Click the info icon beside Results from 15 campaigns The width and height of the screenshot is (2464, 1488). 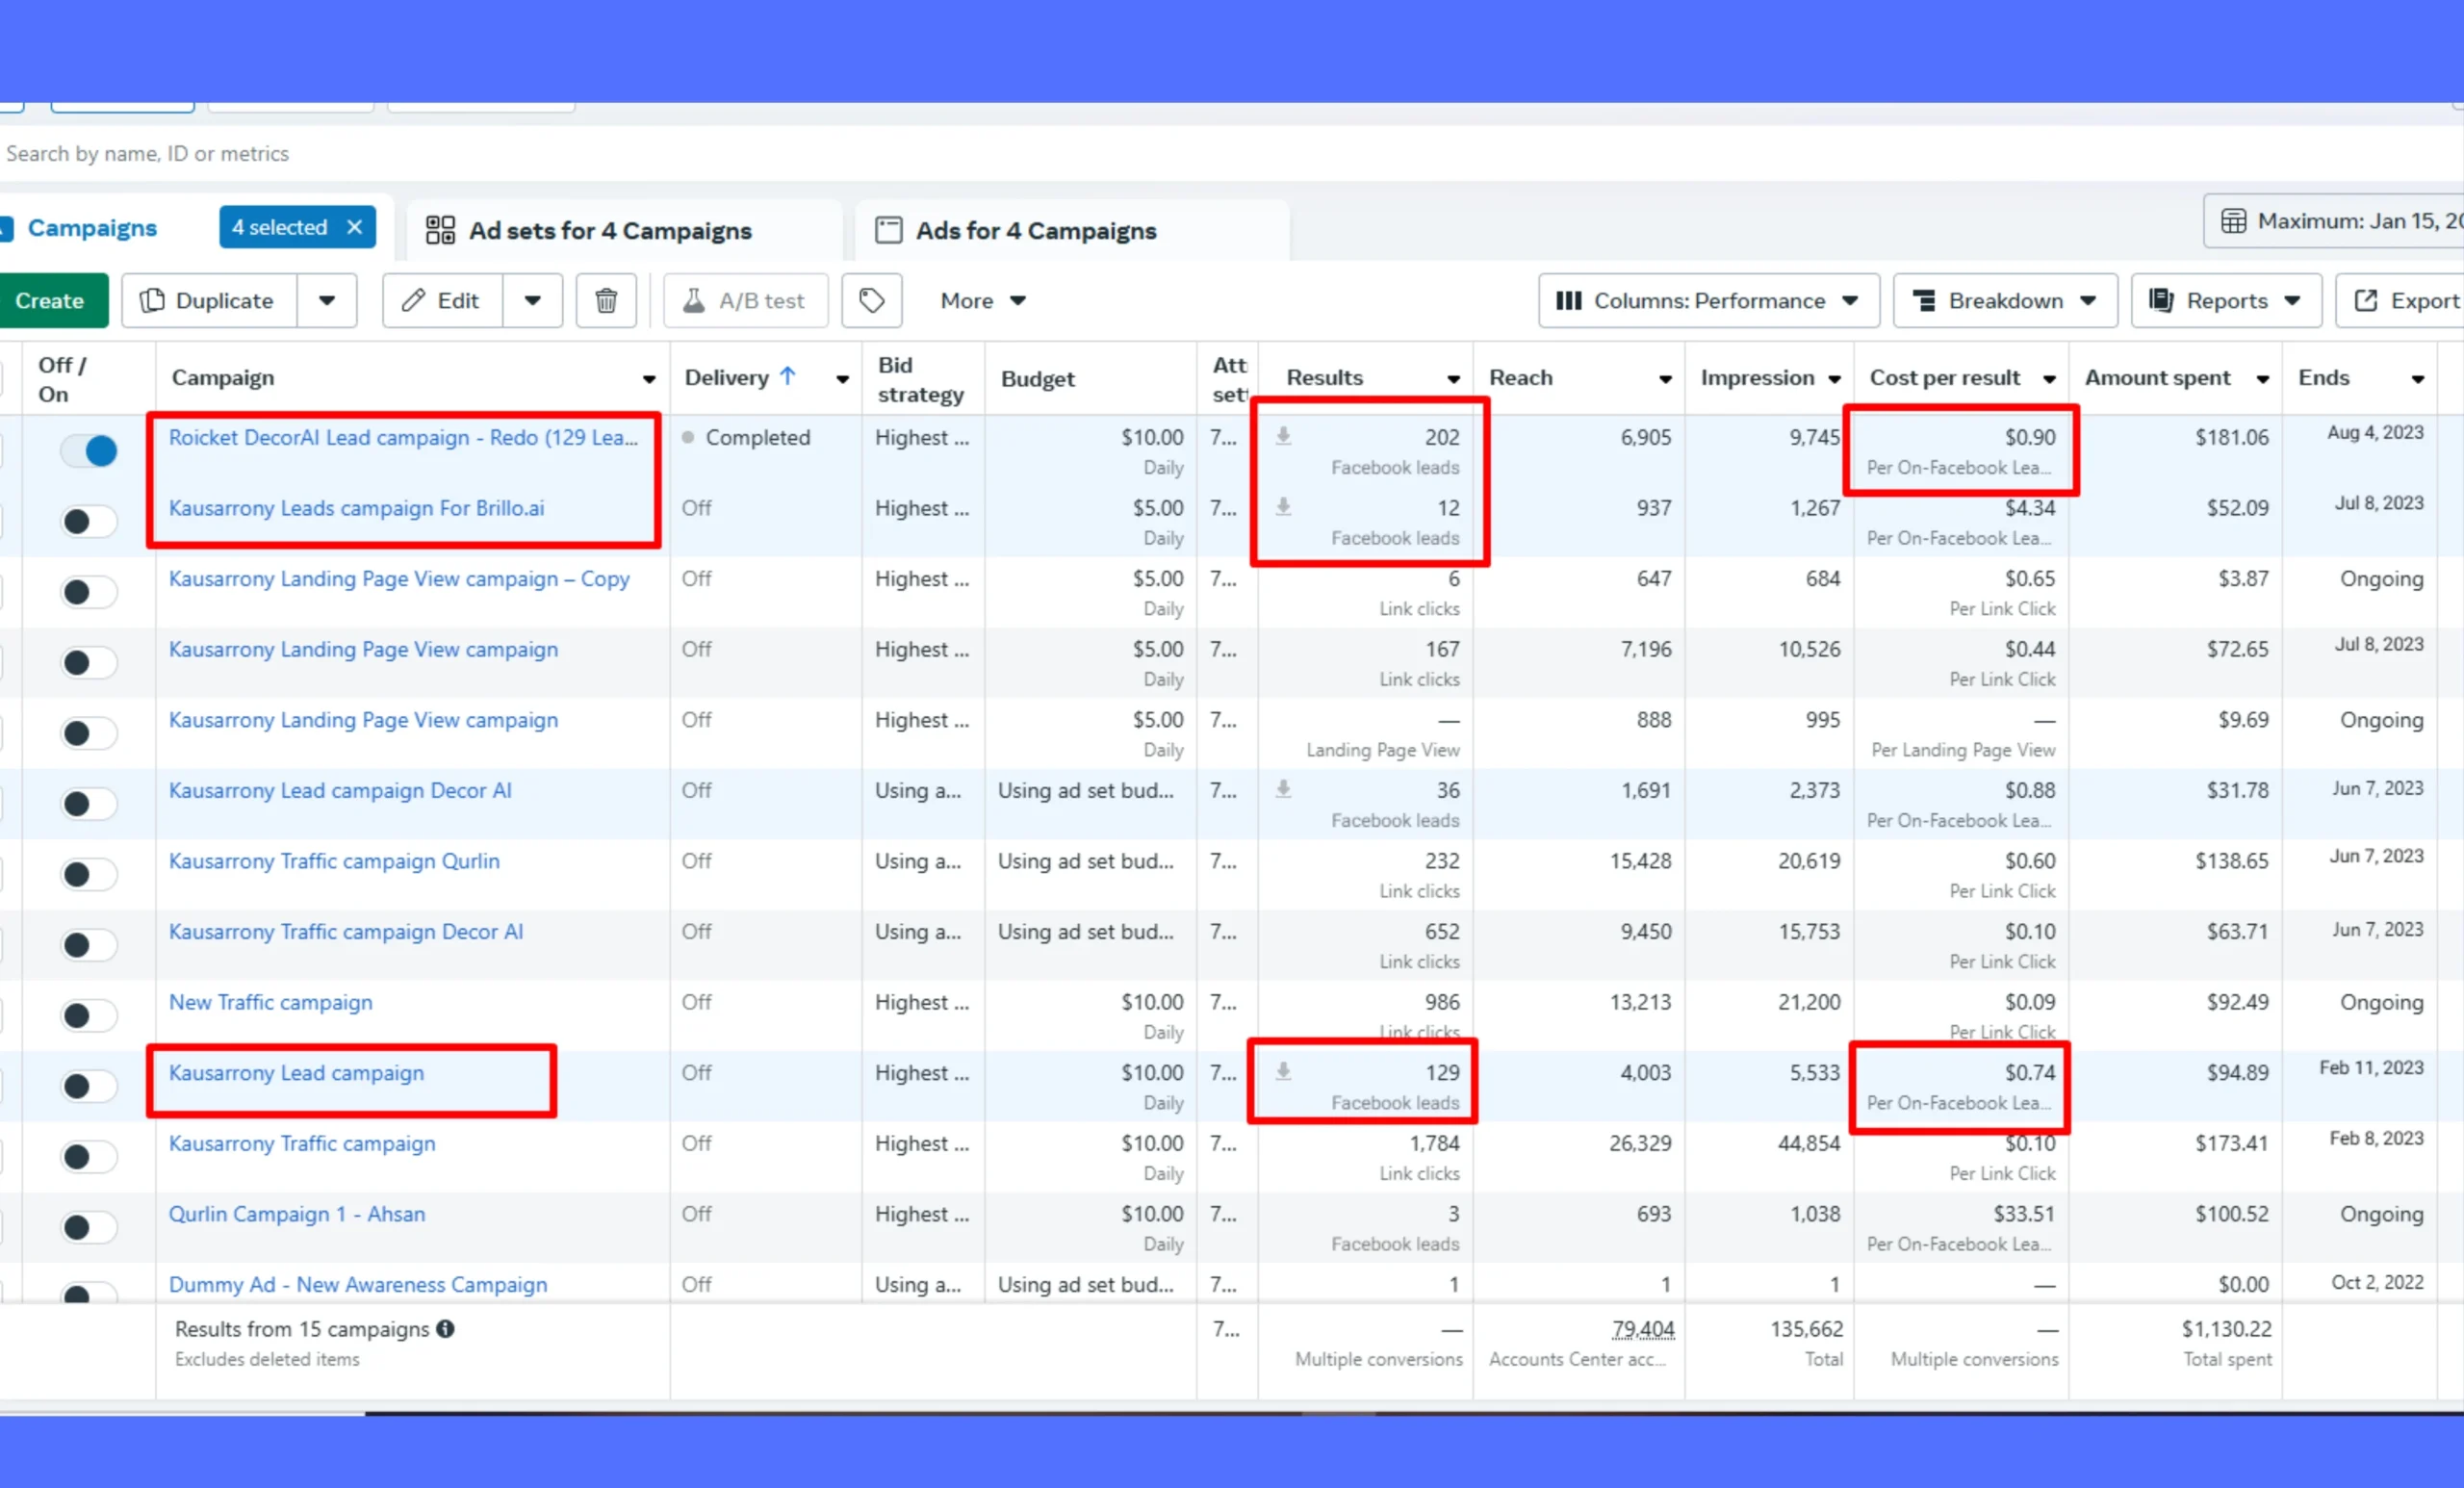446,1329
